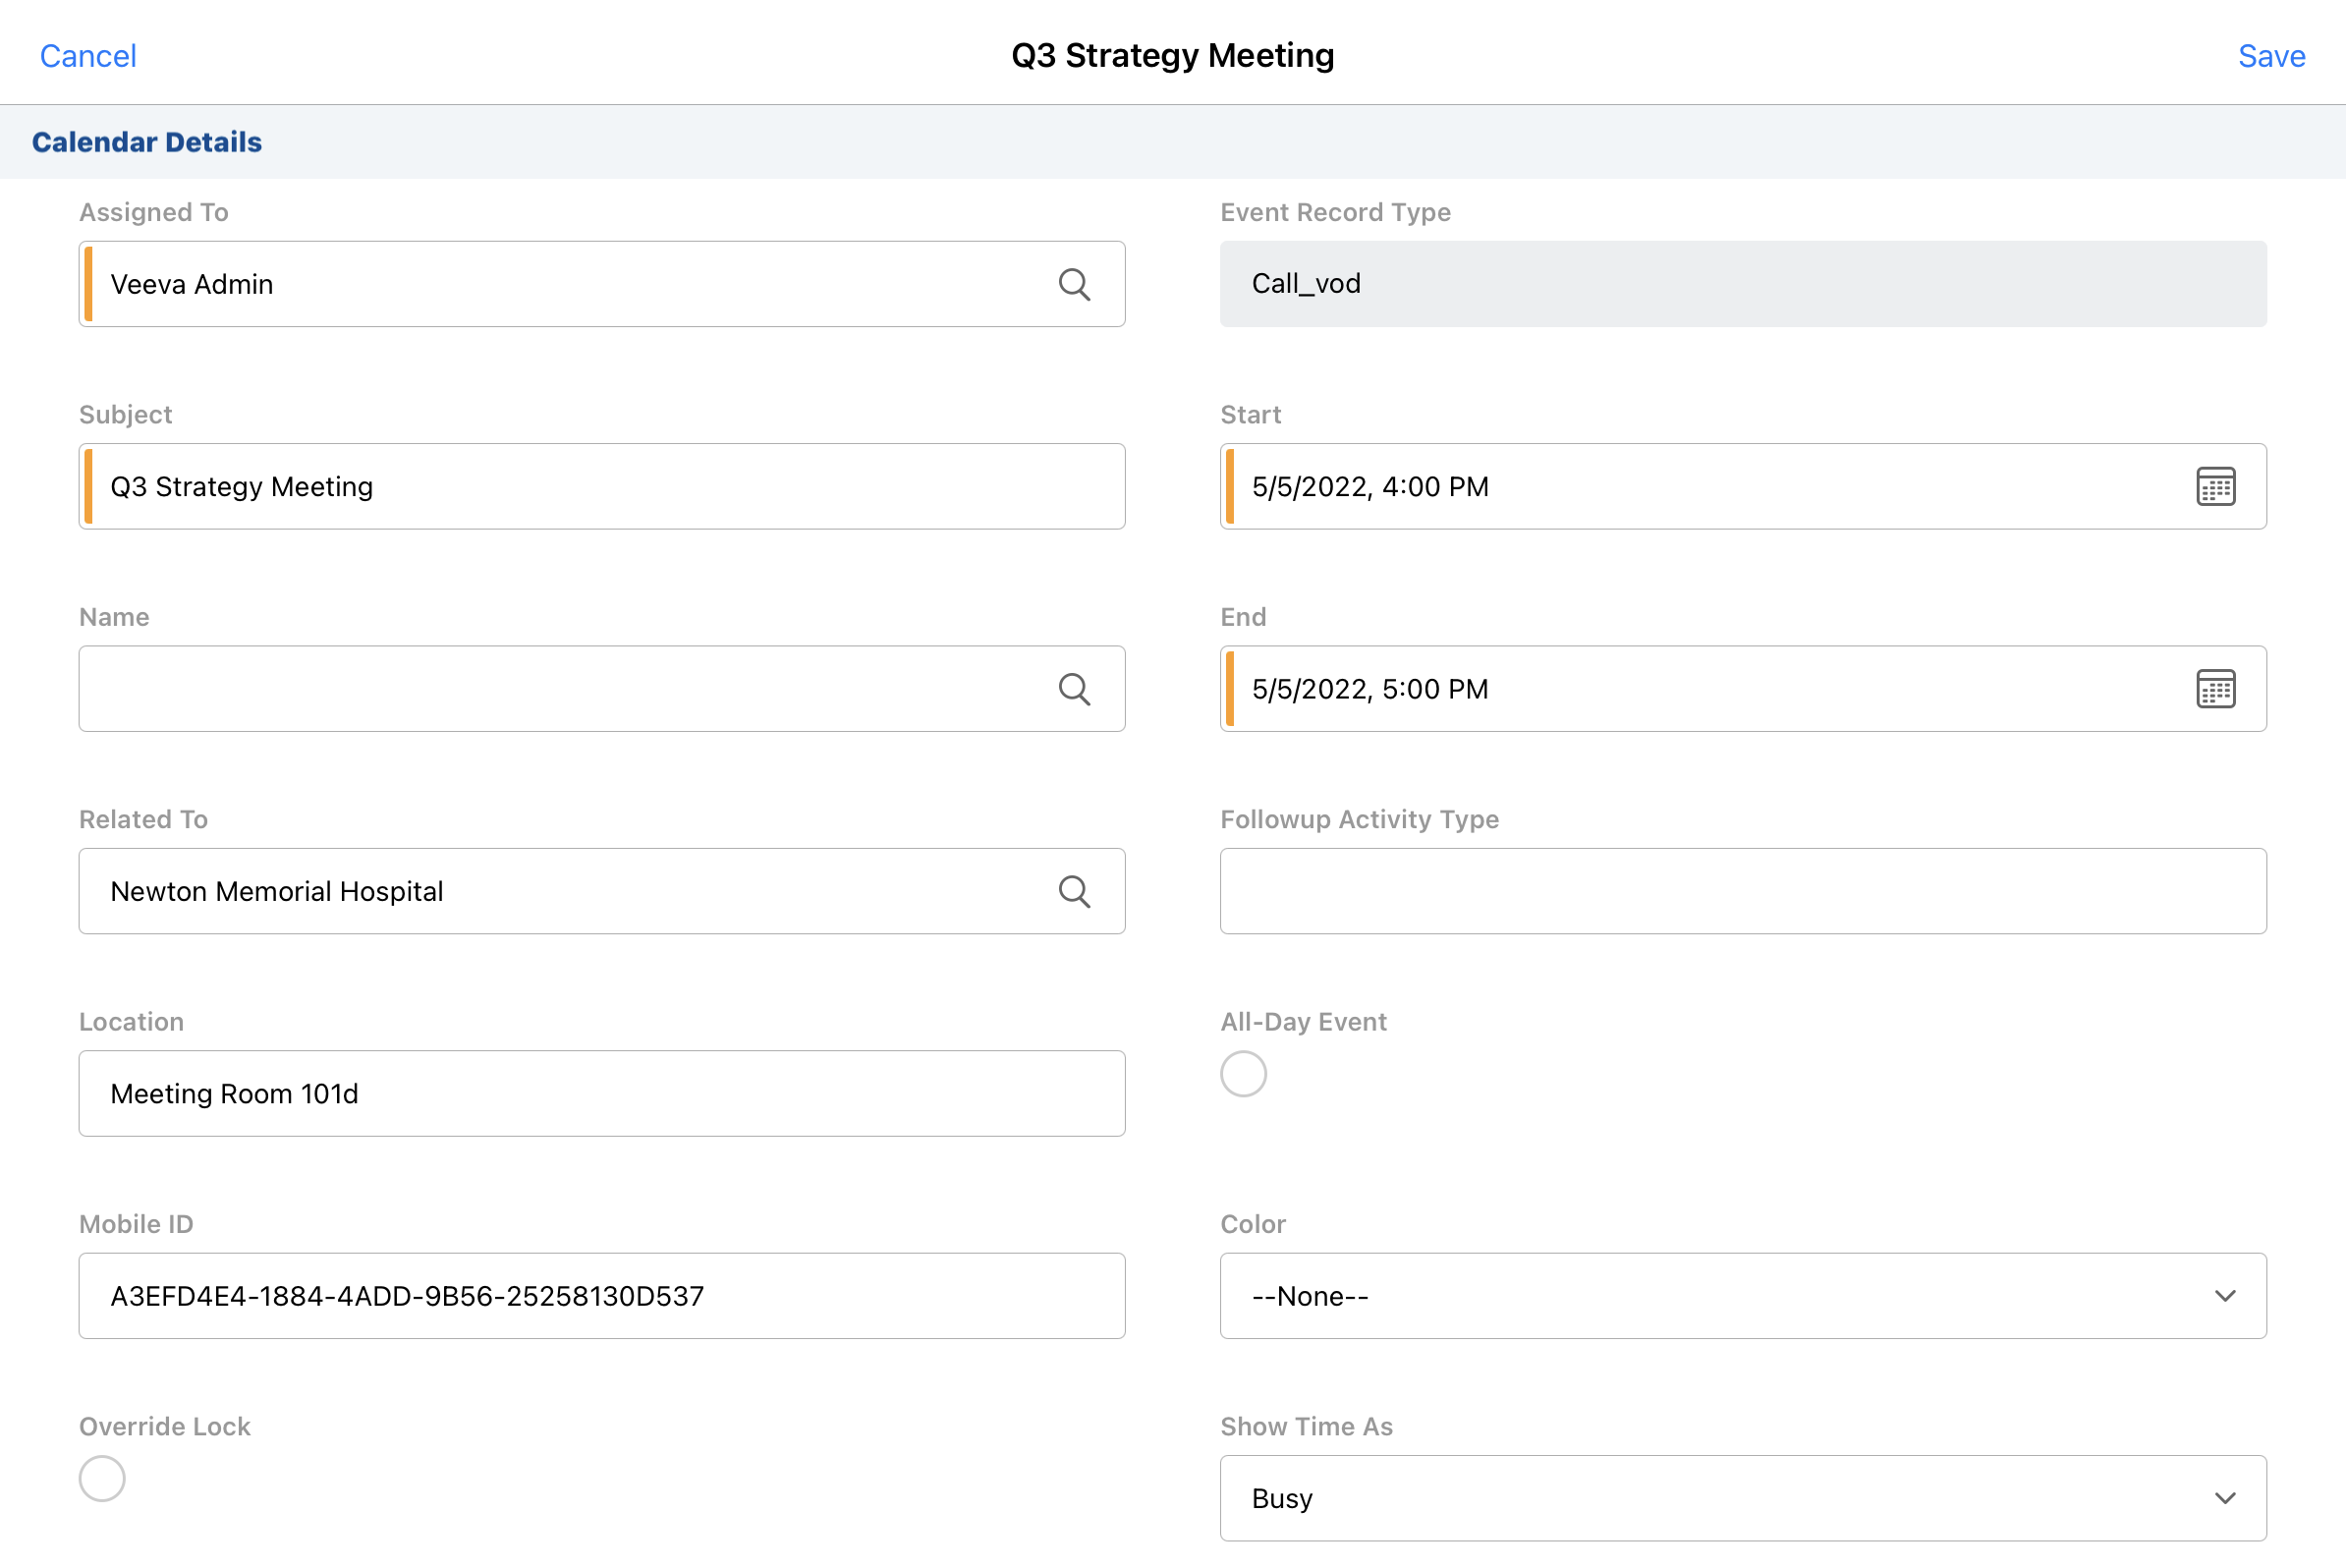Click into the Subject text field

click(x=600, y=487)
